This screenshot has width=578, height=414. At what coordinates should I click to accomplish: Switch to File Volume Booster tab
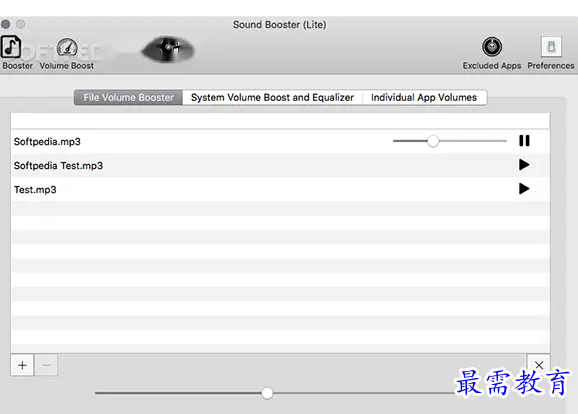[x=128, y=97]
